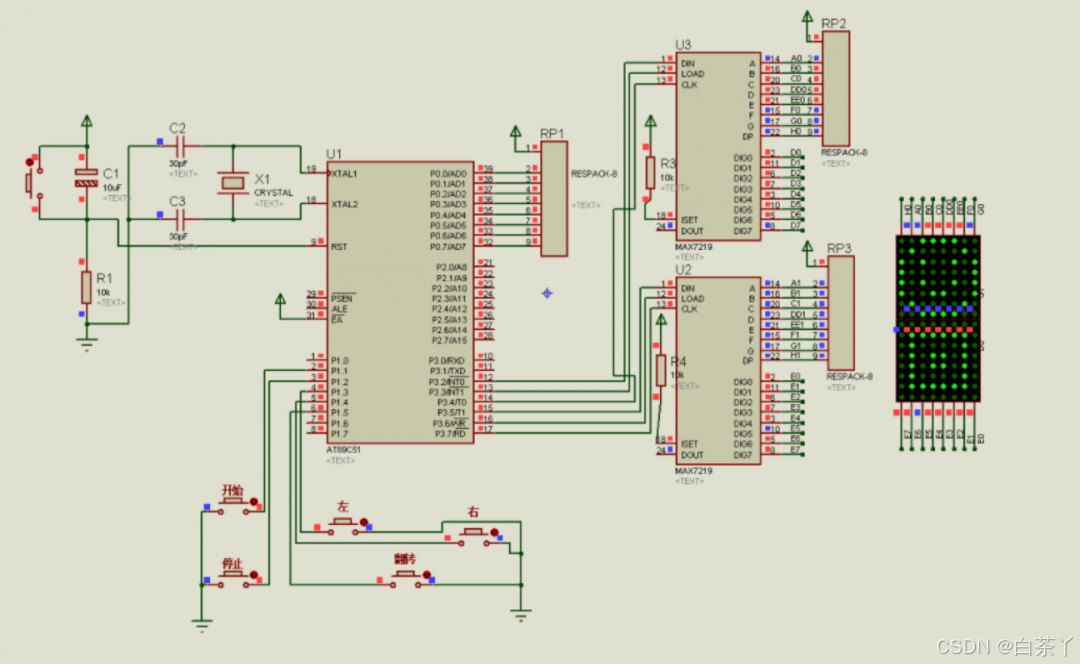The height and width of the screenshot is (664, 1080).
Task: Click the power arrow connected to EA pin
Action: pos(280,300)
